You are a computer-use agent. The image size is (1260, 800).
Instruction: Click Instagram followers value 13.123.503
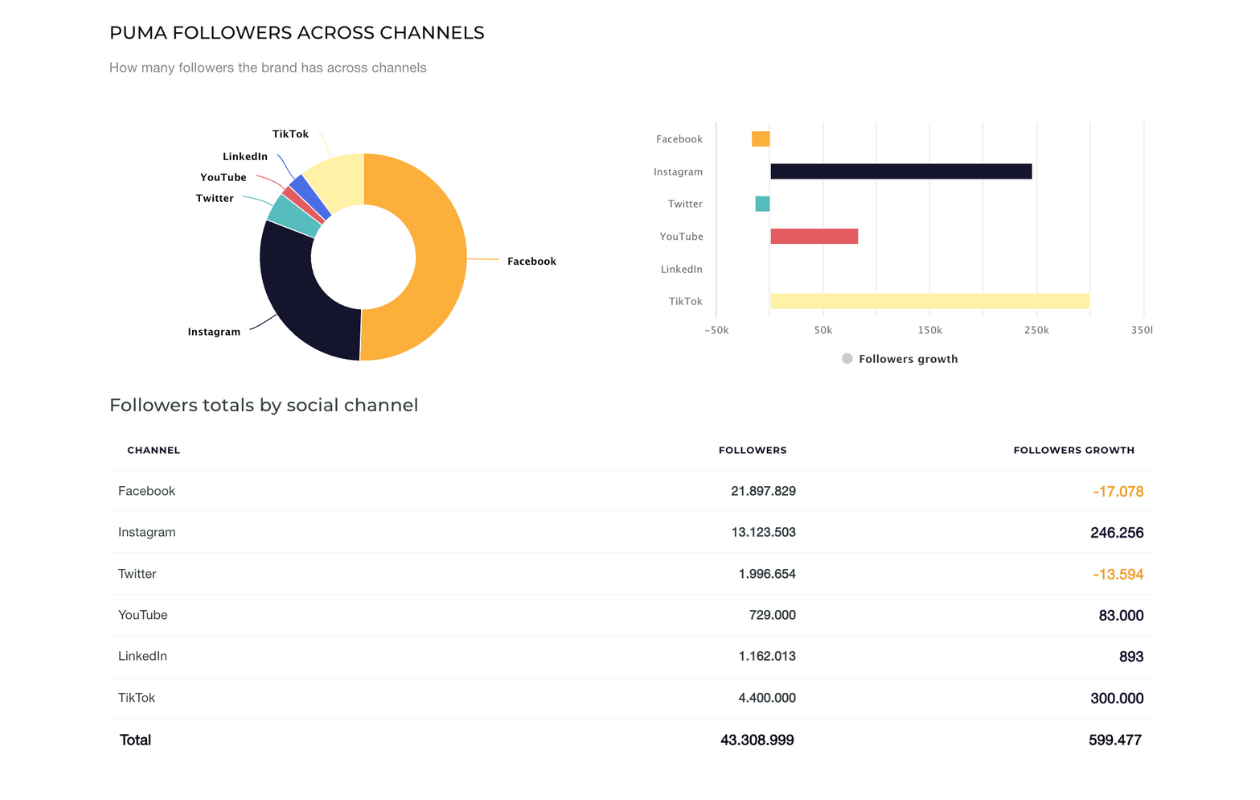pyautogui.click(x=763, y=532)
